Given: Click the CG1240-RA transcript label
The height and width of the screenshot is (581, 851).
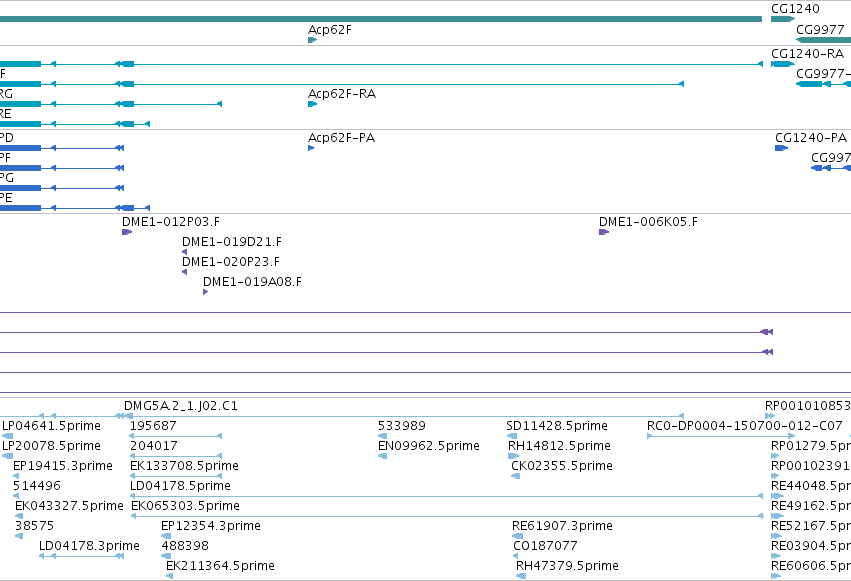Looking at the screenshot, I should tap(807, 54).
